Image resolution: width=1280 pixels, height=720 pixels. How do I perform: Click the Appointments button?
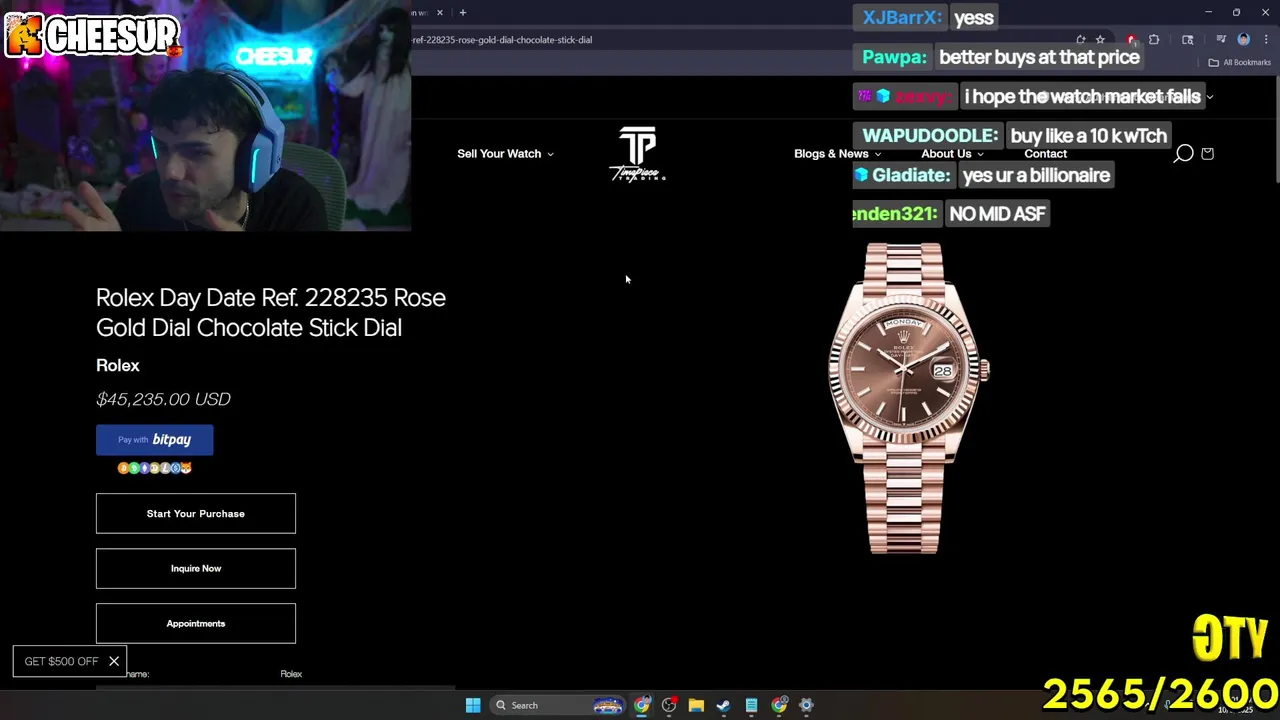(196, 623)
